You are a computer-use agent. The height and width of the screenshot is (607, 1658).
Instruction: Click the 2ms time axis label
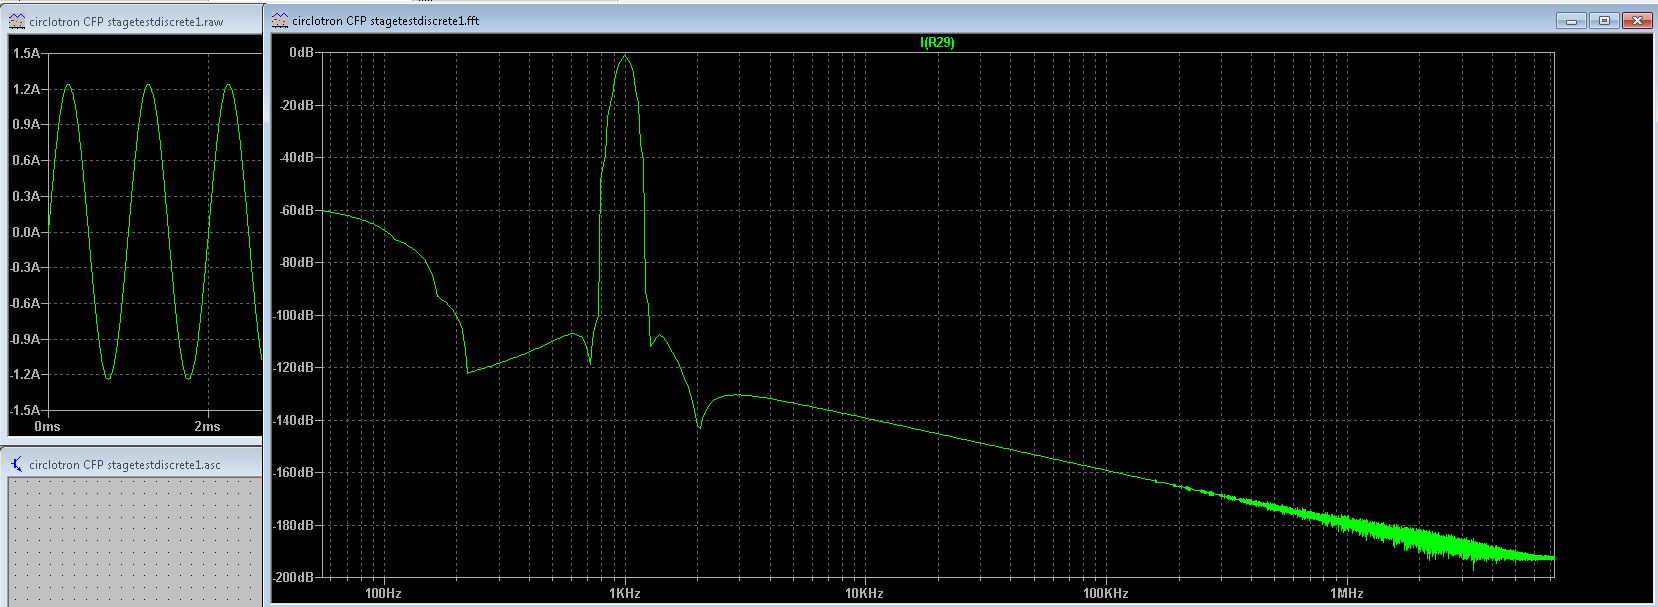click(x=207, y=427)
